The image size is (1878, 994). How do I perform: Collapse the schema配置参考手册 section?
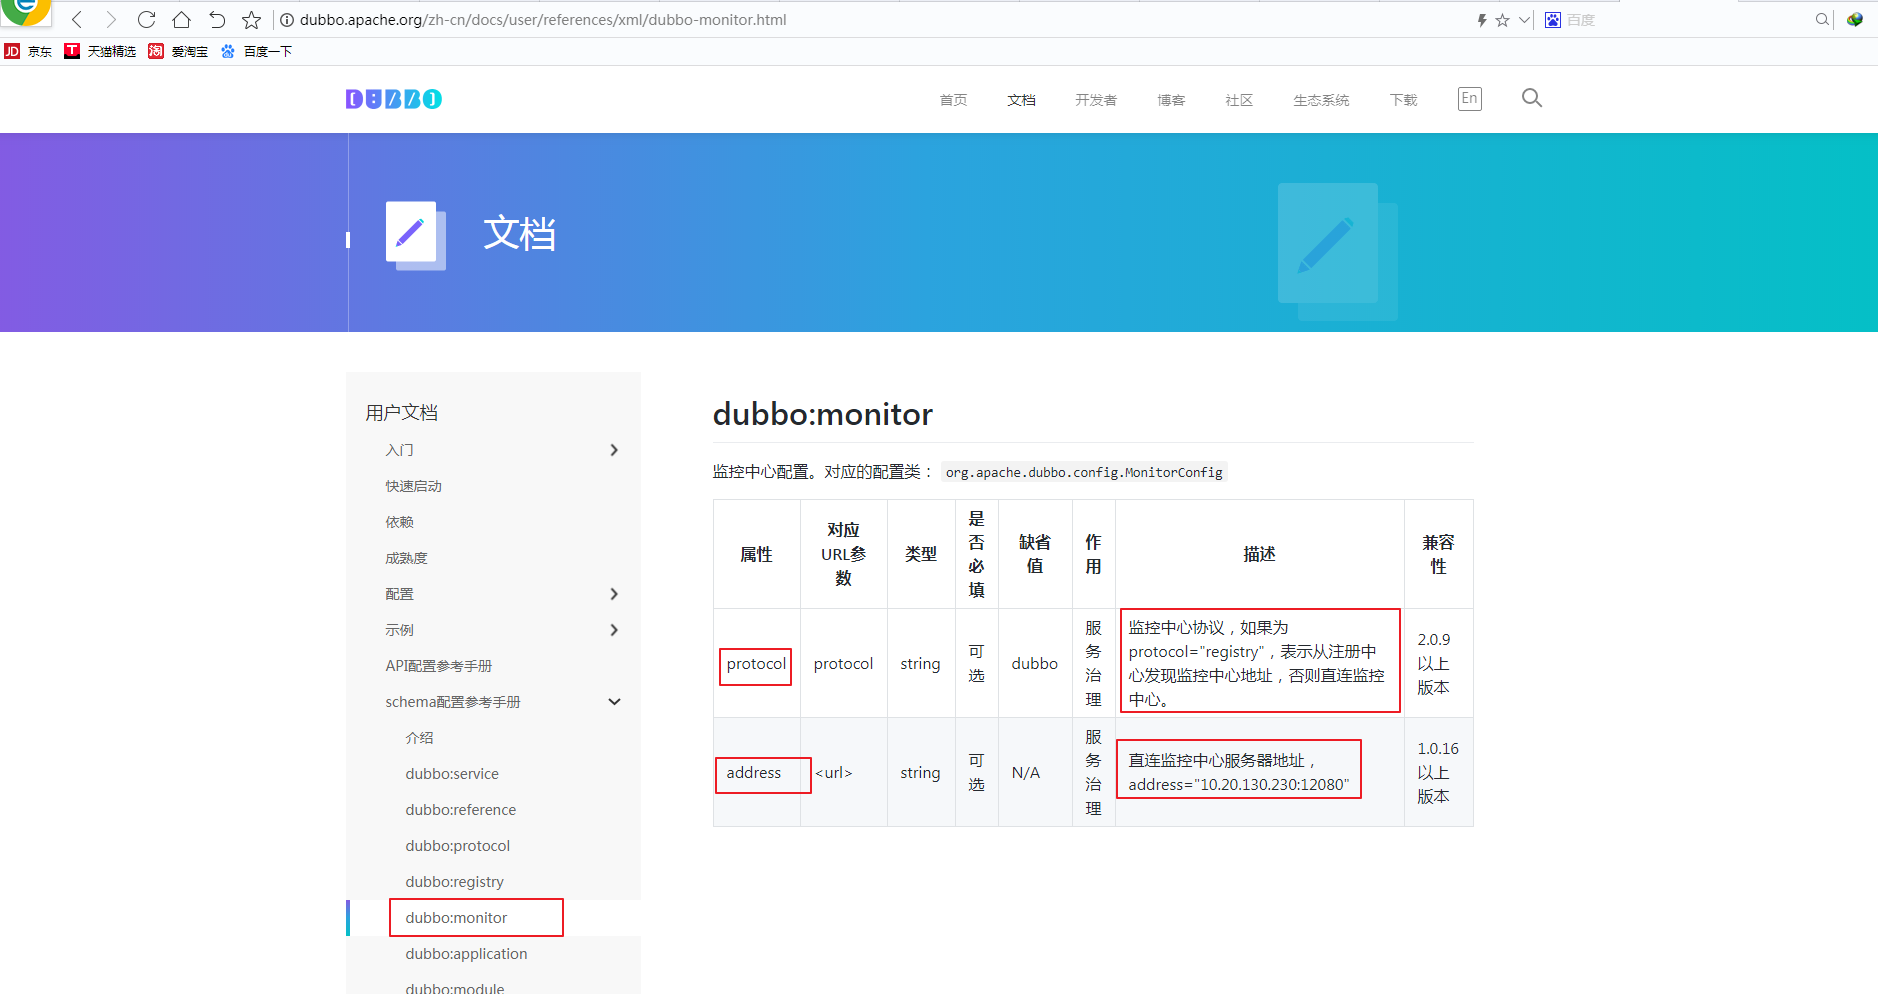tap(614, 701)
